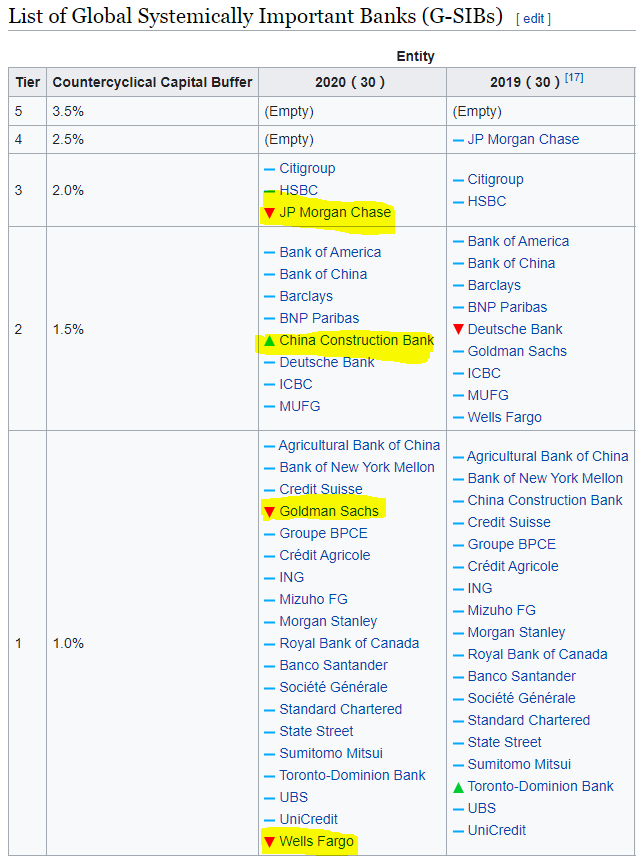This screenshot has height=856, width=636.
Task: Open UniCredit link in 2019 column
Action: coord(497,830)
